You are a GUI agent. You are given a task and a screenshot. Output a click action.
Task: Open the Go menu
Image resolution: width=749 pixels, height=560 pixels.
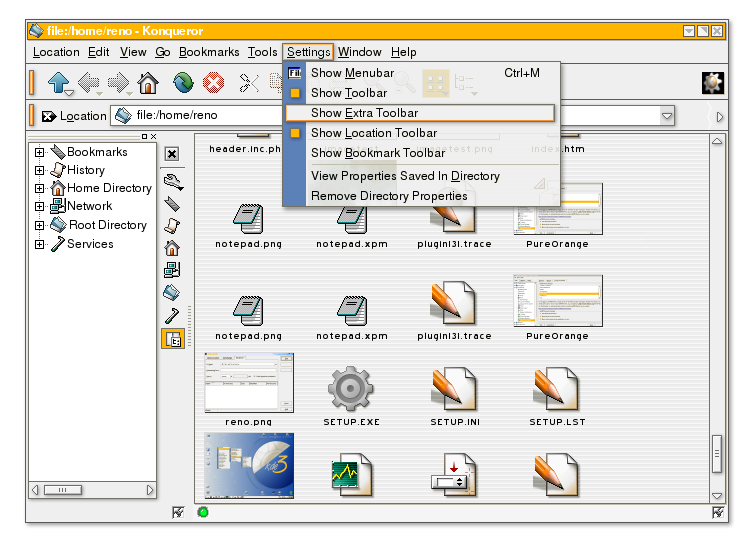[162, 52]
